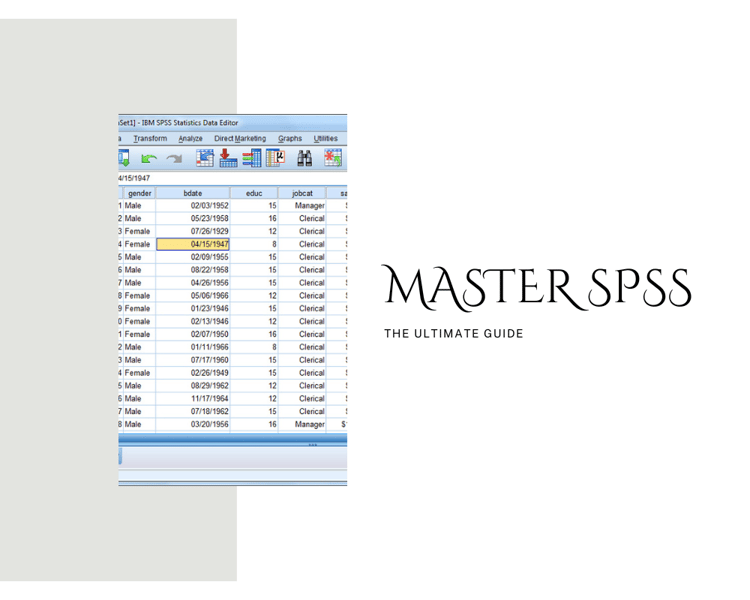The height and width of the screenshot is (600, 750).
Task: Click bdate cell 08/29/1962
Action: tap(193, 386)
